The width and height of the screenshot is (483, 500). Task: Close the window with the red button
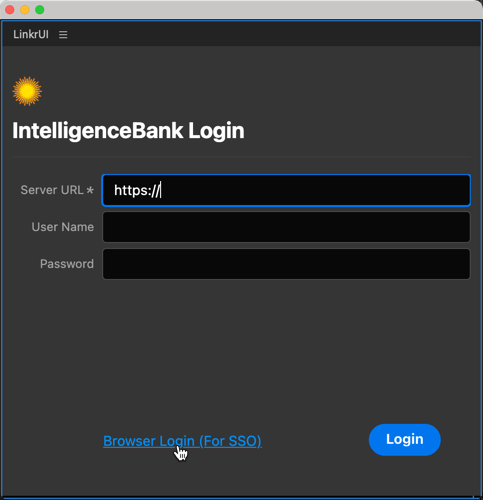tap(10, 10)
